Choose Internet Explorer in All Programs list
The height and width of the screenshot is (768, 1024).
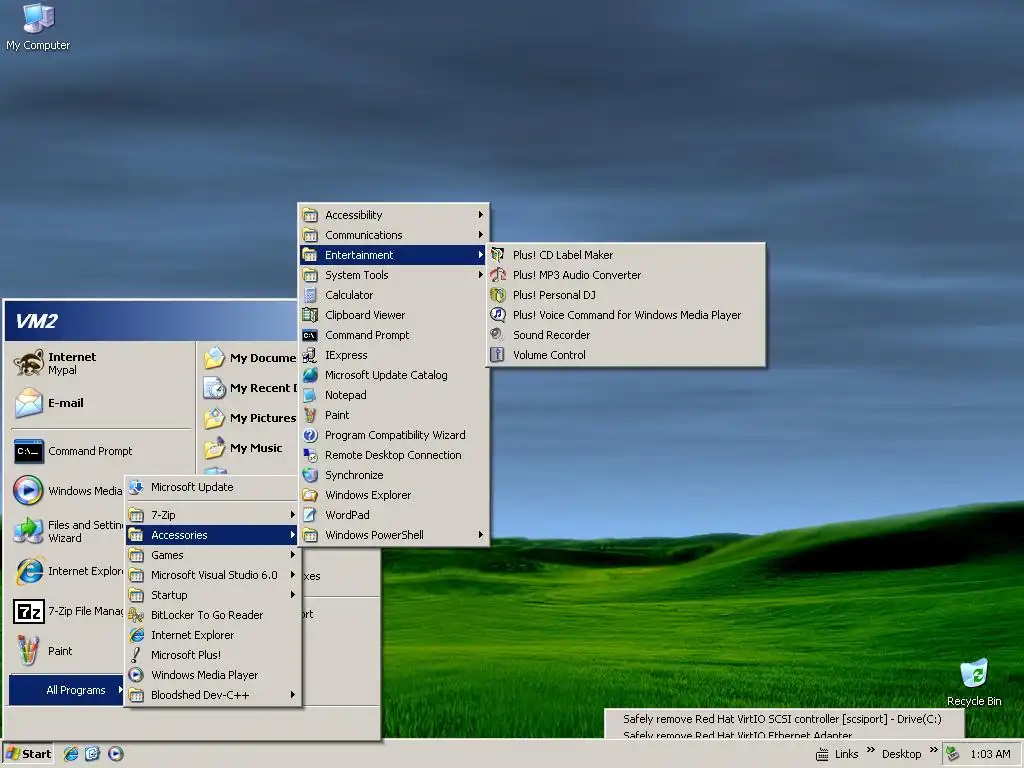pos(212,635)
